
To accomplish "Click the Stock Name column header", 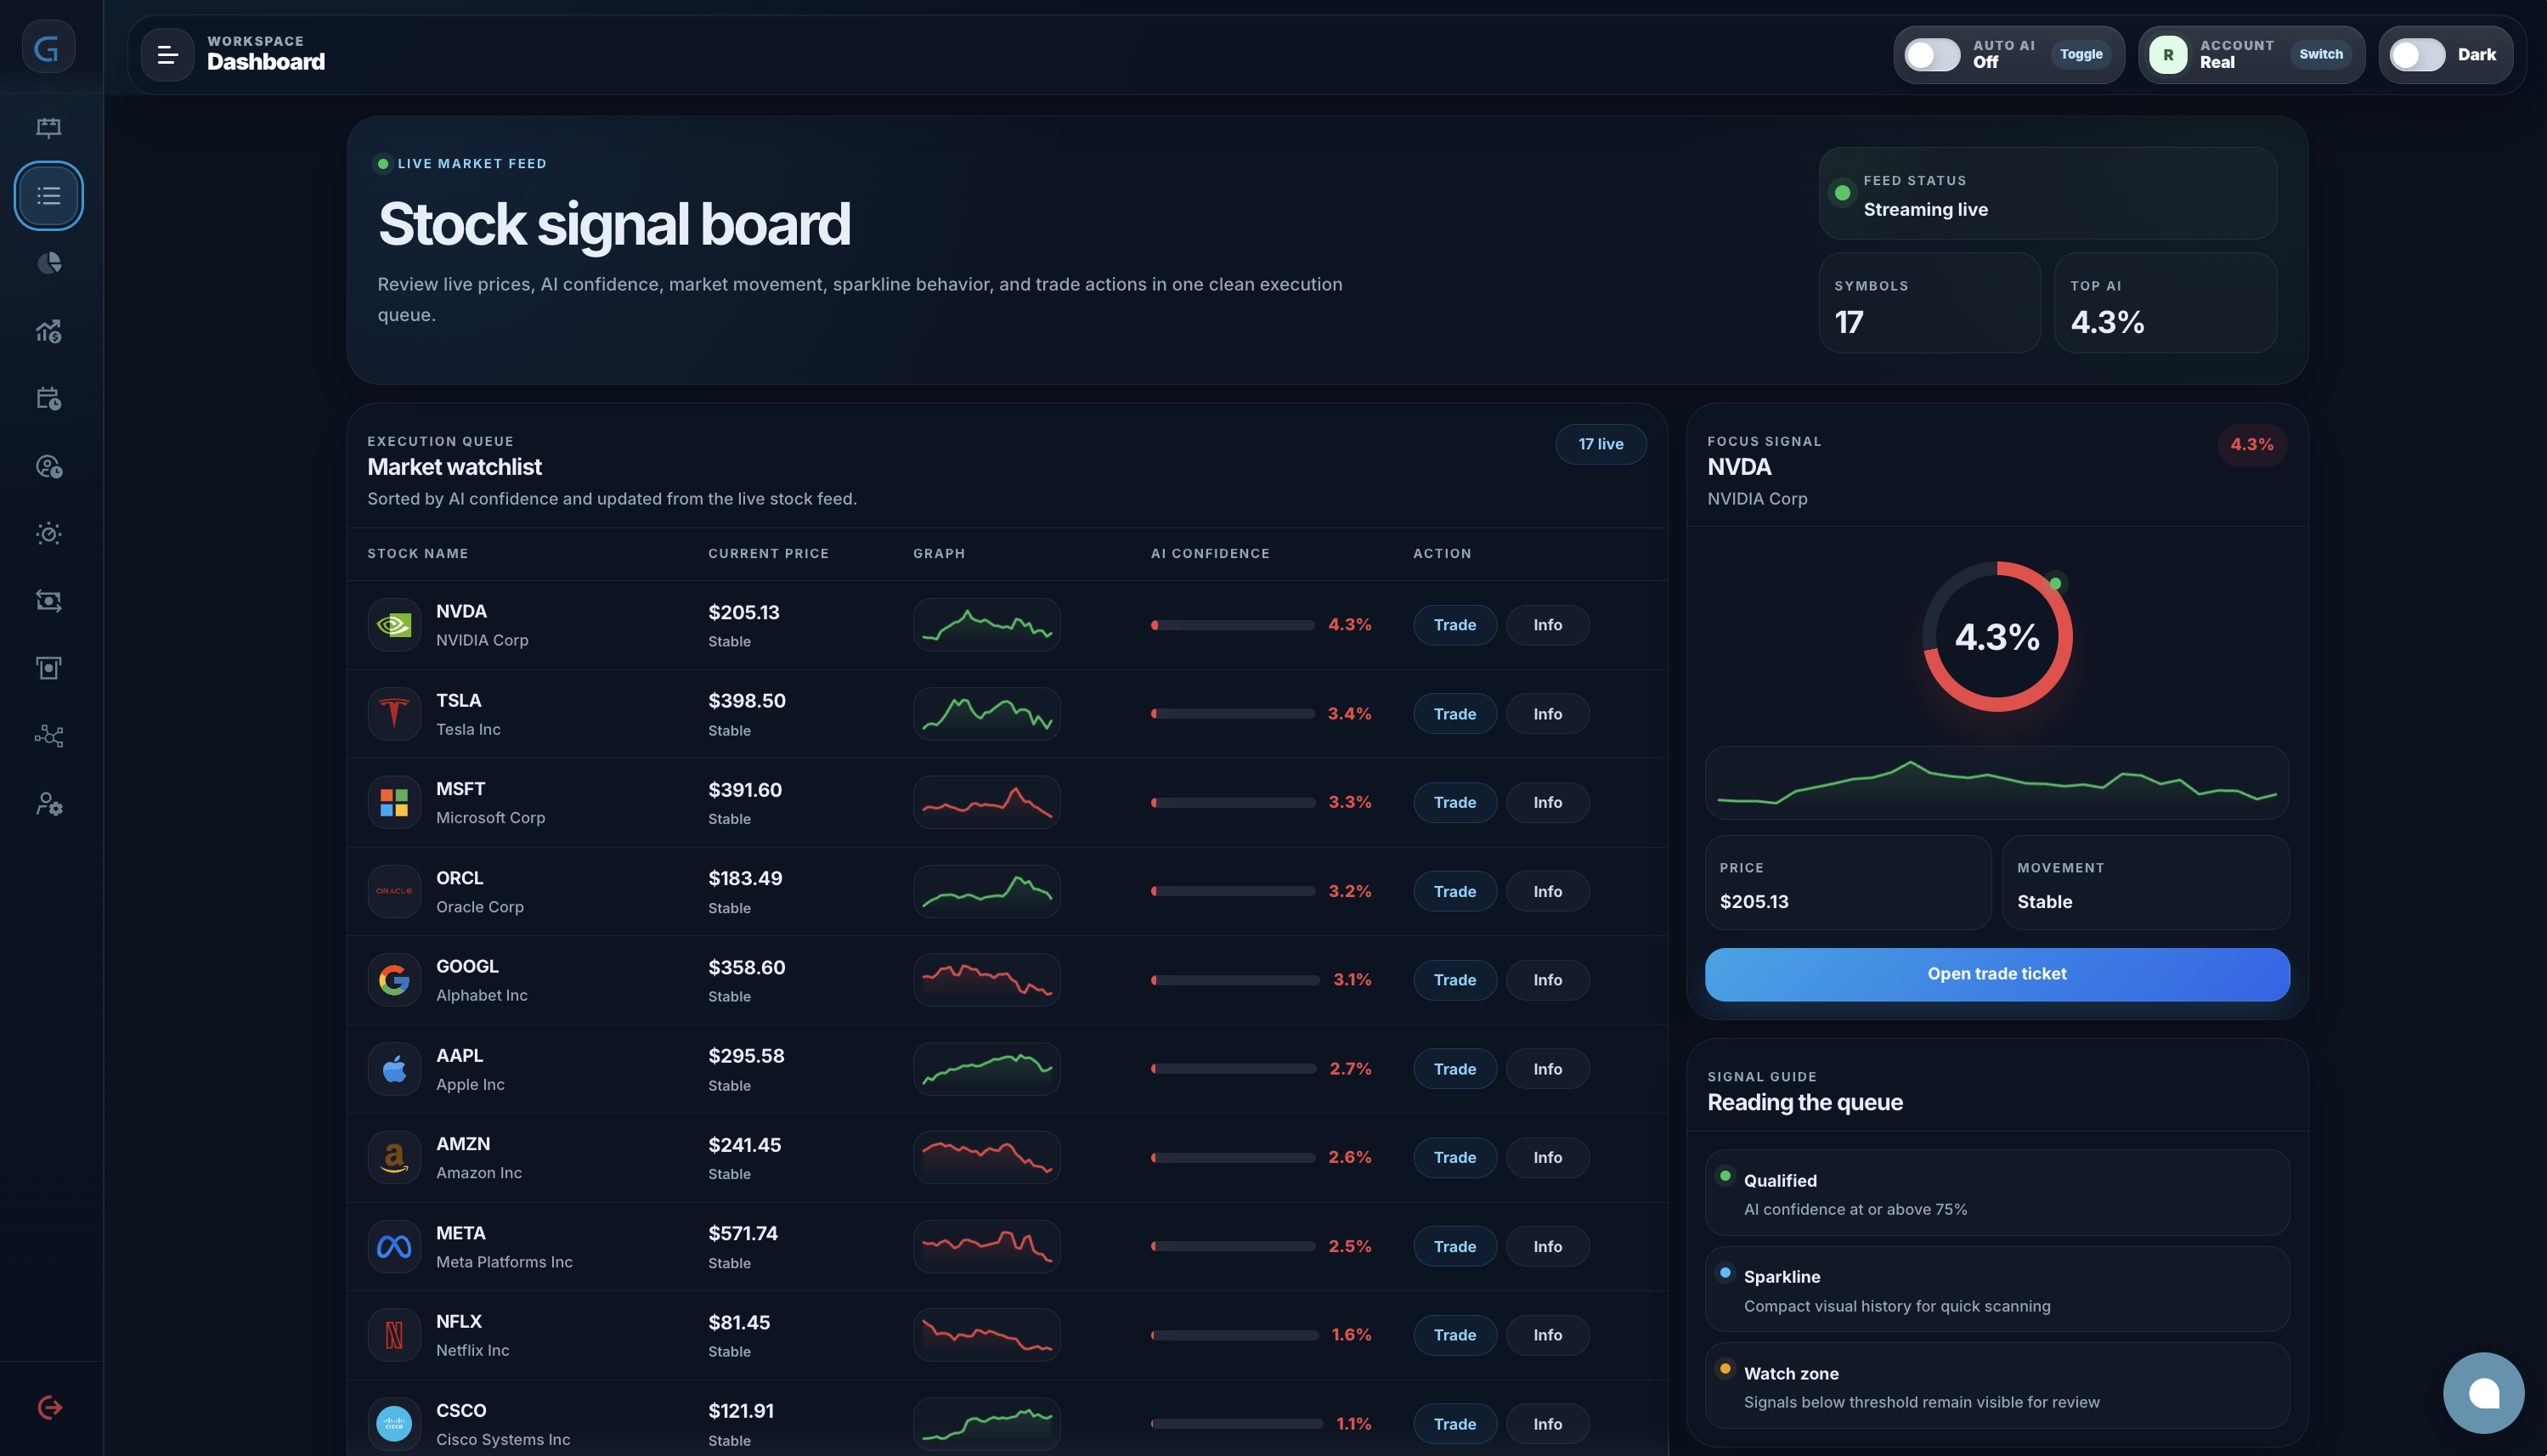I will pos(418,553).
